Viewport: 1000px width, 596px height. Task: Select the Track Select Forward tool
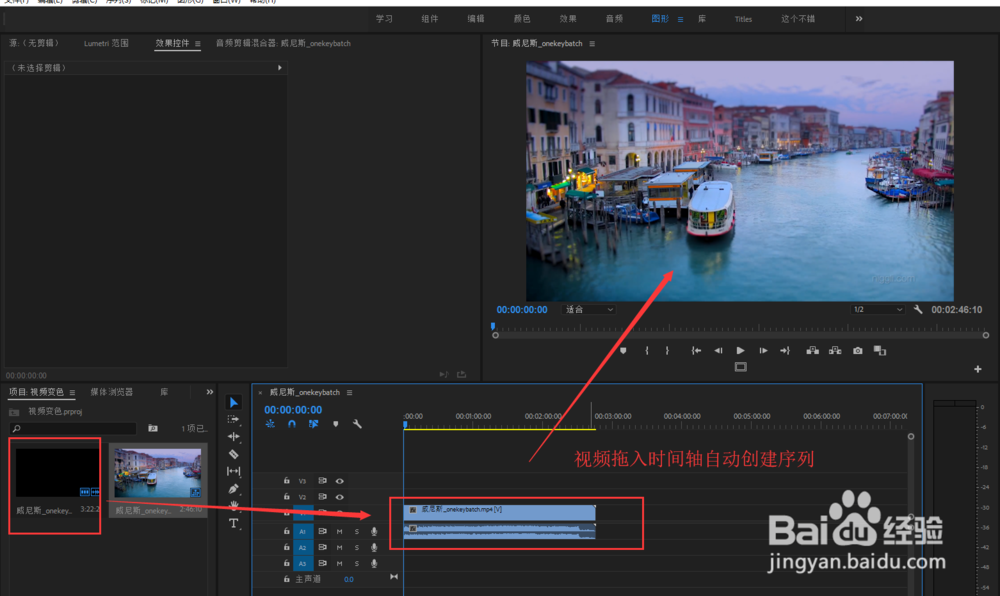point(233,419)
